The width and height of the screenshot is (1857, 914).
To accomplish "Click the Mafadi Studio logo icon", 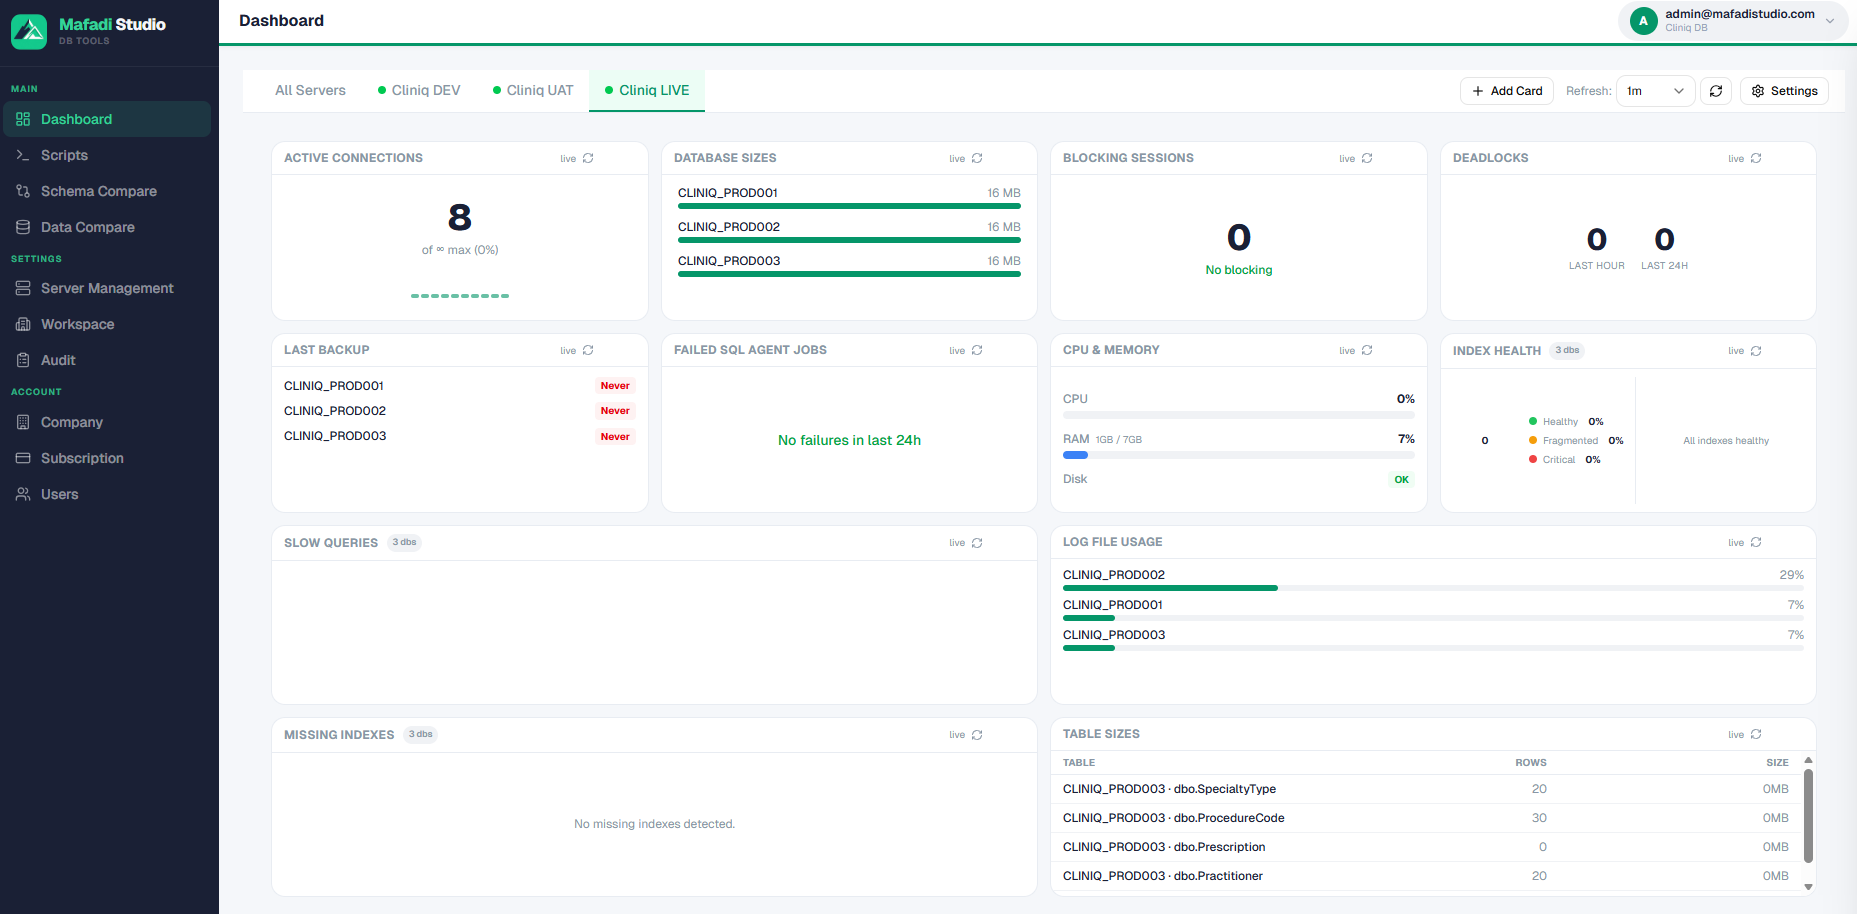I will tap(29, 32).
